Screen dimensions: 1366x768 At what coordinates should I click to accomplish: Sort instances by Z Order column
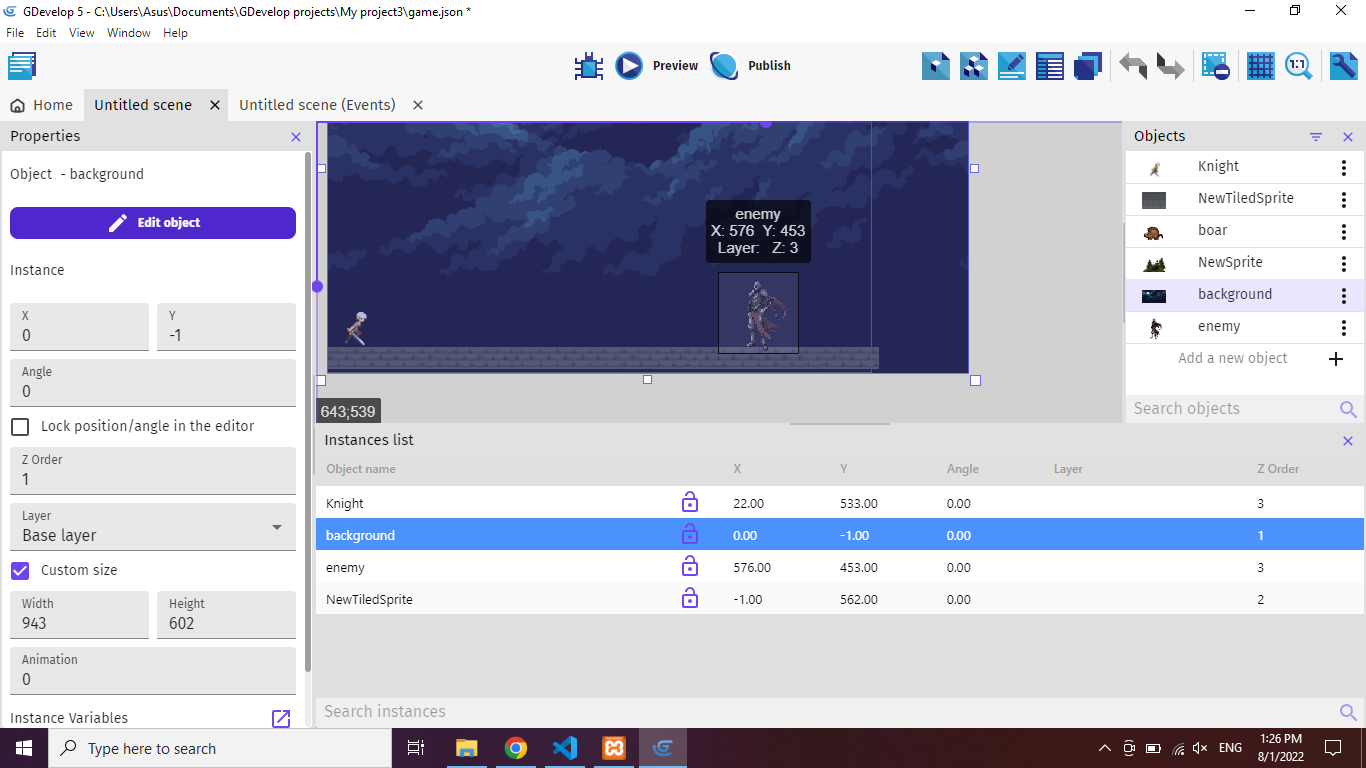1278,469
